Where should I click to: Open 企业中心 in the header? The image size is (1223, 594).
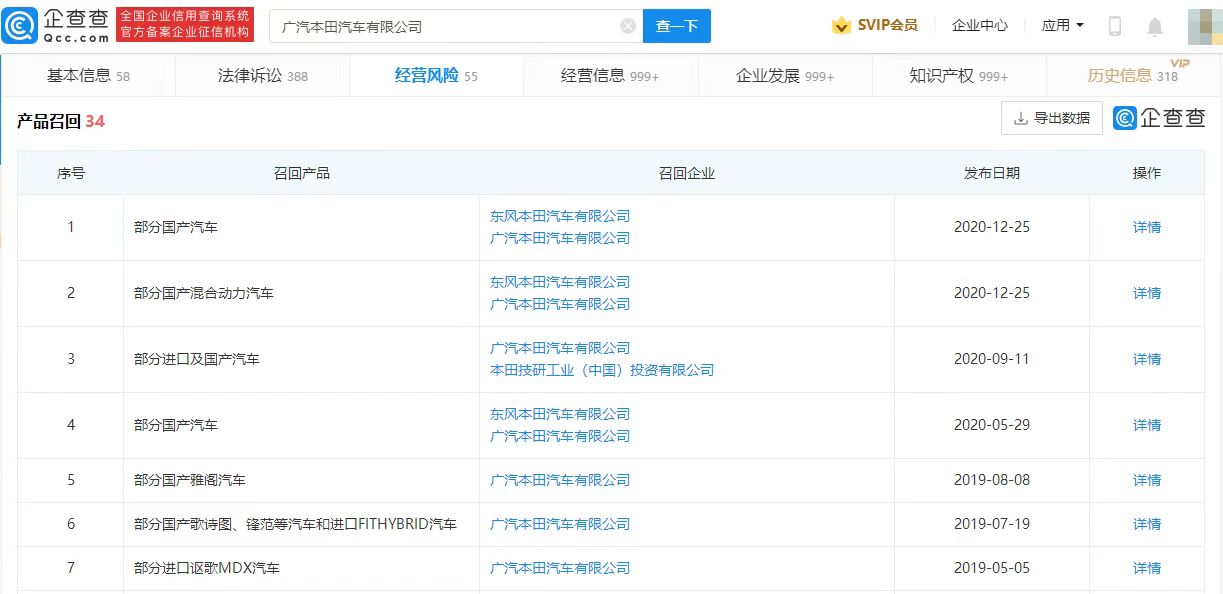click(980, 25)
